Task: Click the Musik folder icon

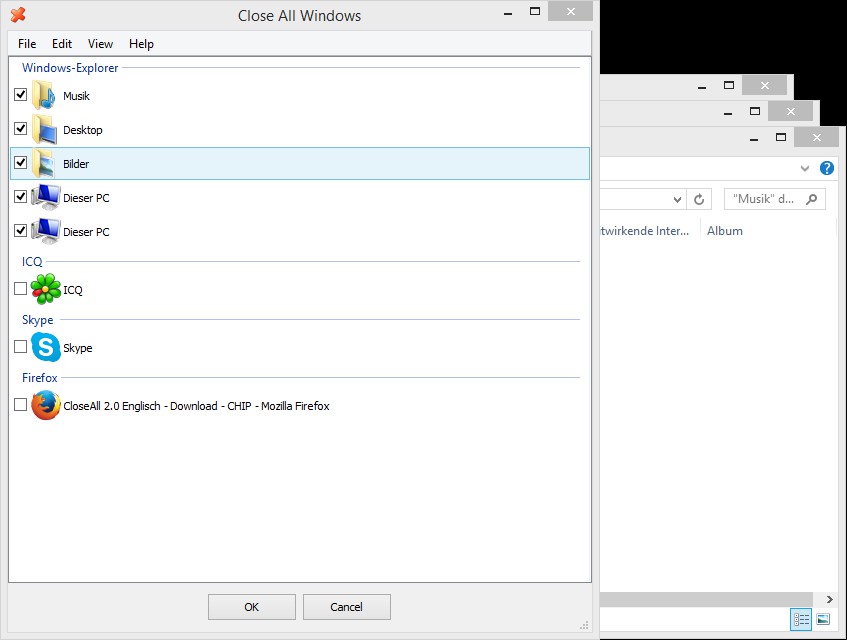Action: [44, 96]
